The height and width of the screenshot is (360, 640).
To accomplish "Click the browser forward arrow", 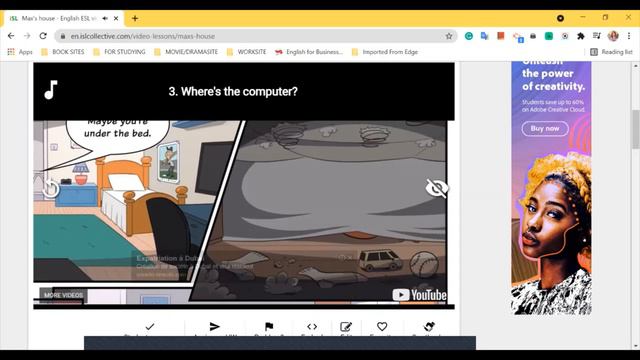I will tap(27, 36).
